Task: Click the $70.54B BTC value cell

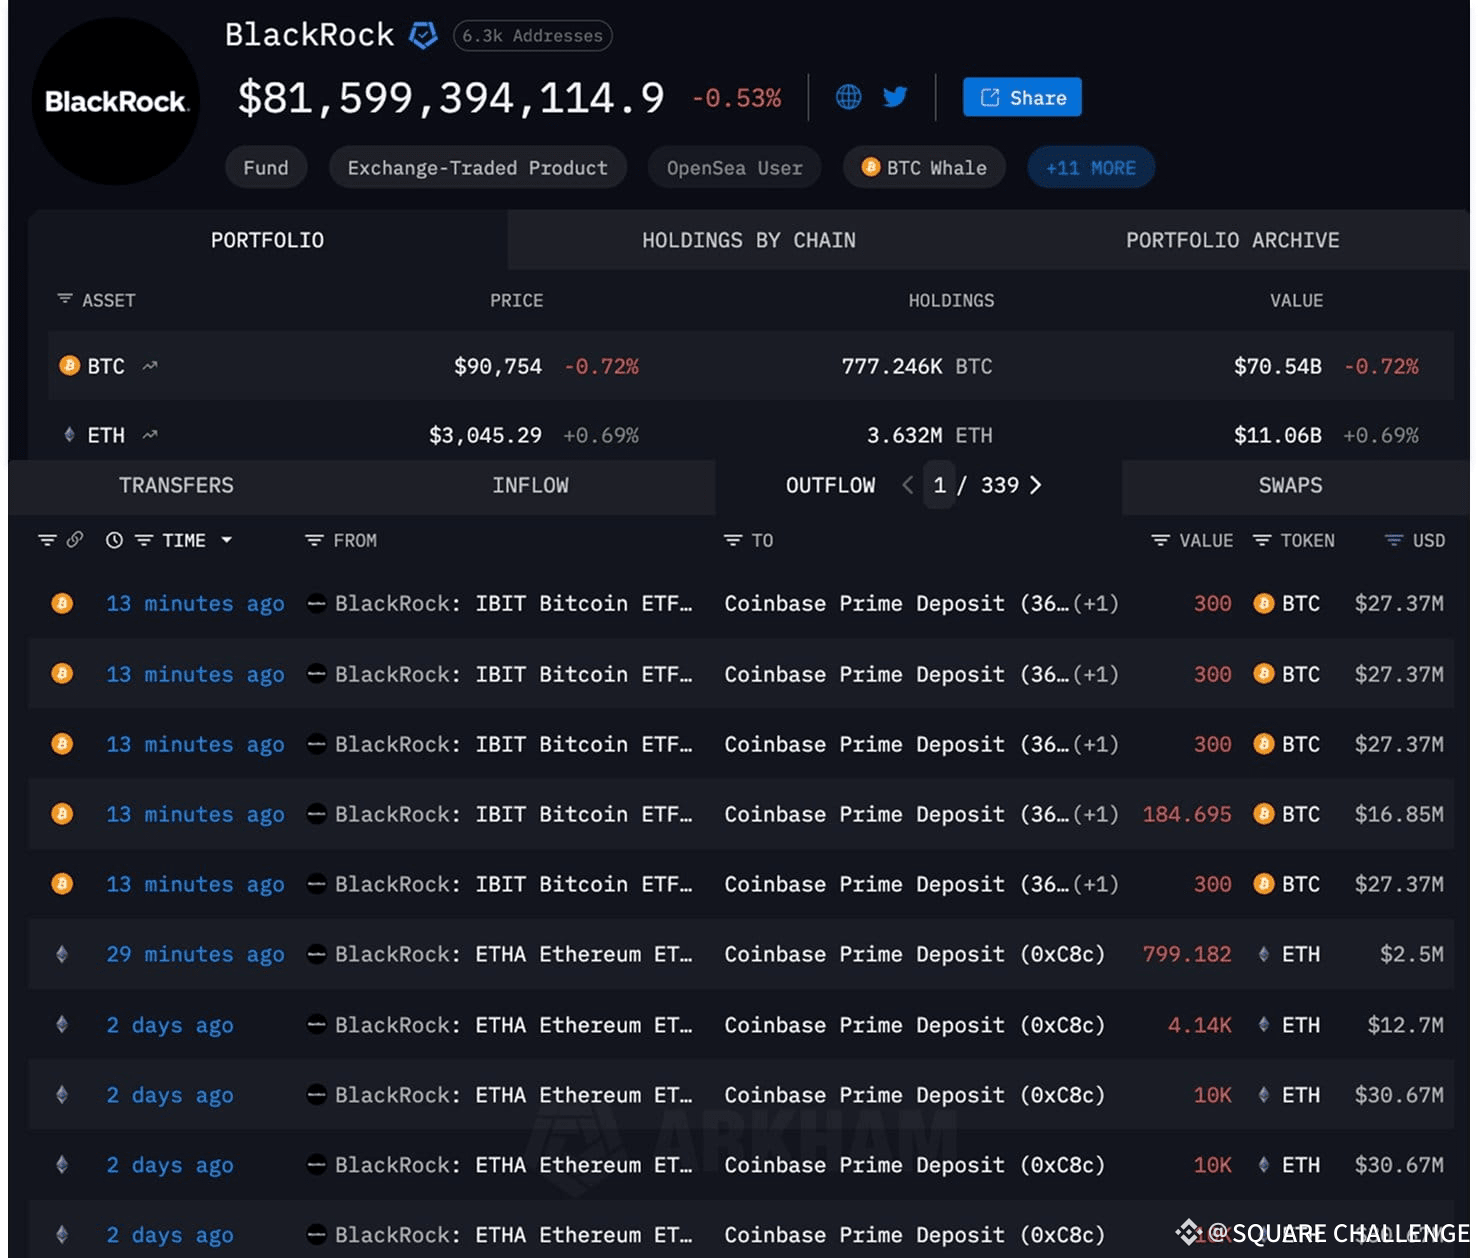Action: pyautogui.click(x=1277, y=366)
